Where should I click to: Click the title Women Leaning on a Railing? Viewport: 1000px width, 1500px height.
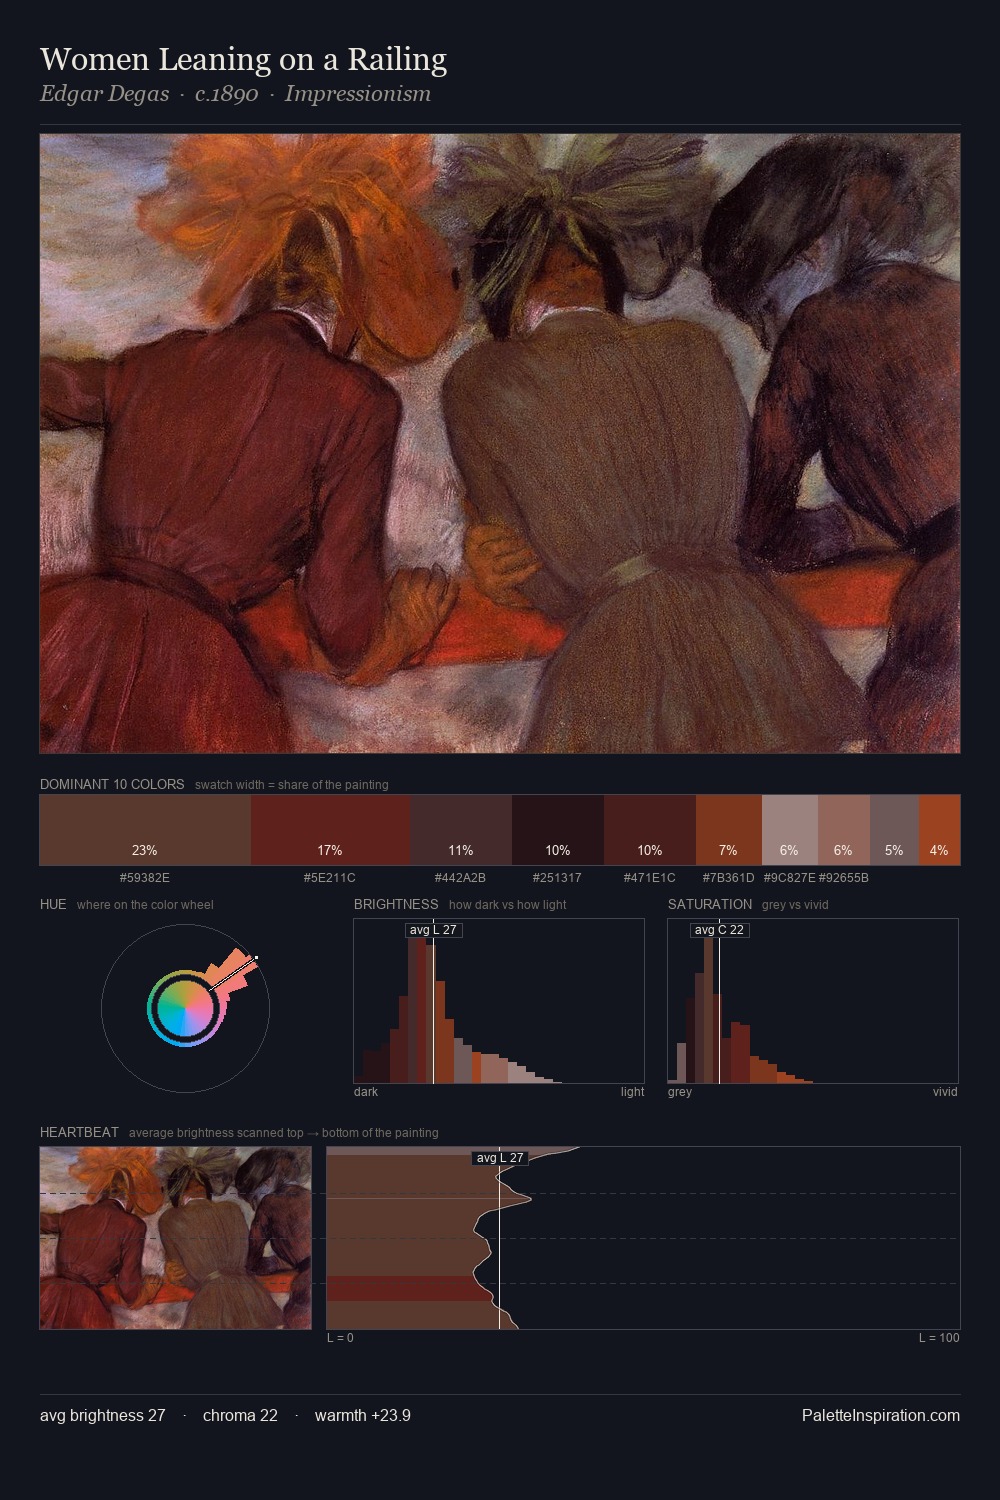tap(243, 59)
